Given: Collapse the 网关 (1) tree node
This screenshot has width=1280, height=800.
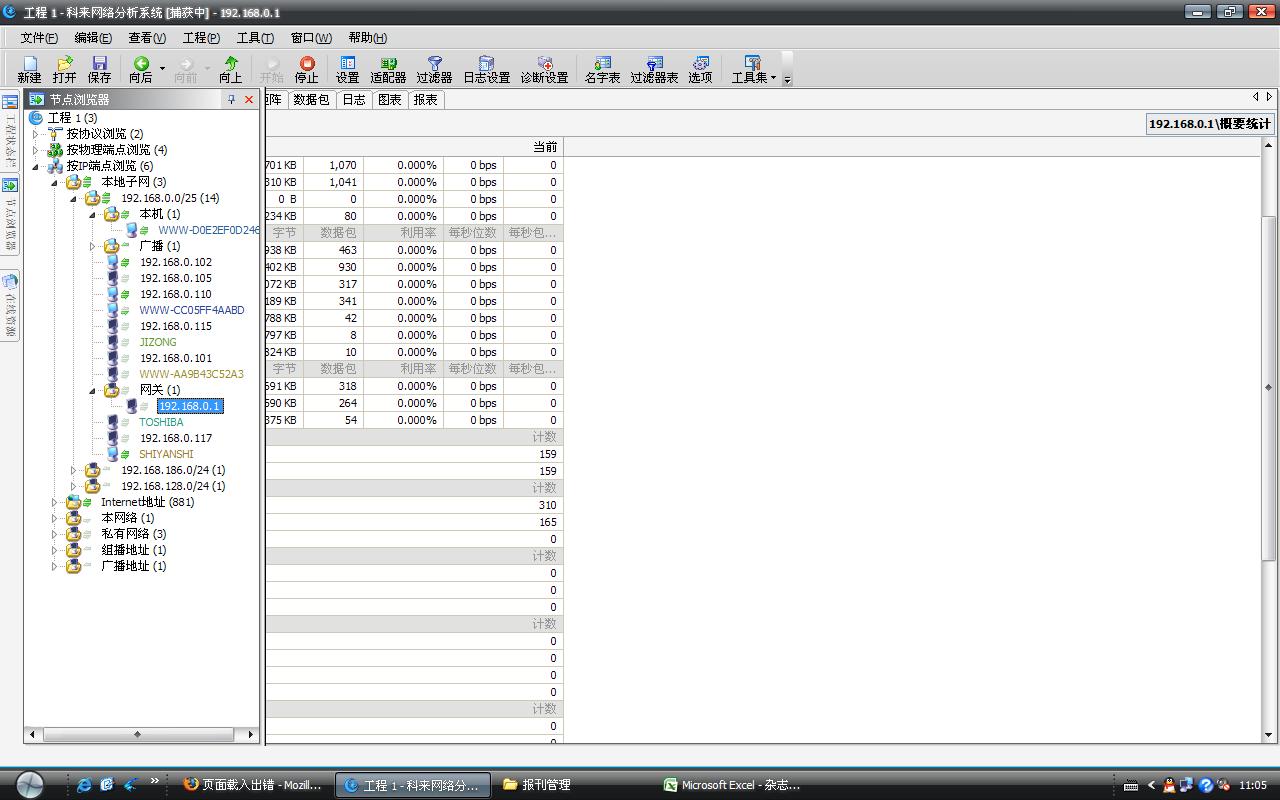Looking at the screenshot, I should click(93, 390).
